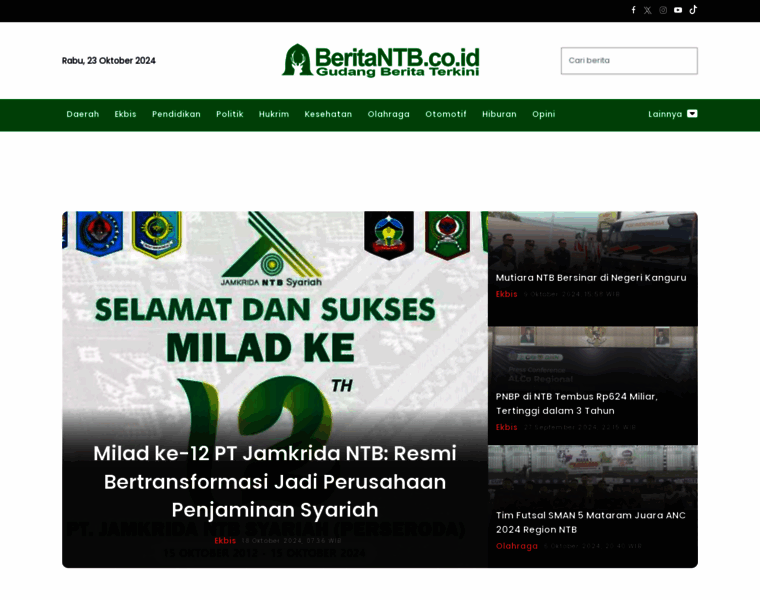Expand the Lainnya dropdown arrow
Screen dimensions: 760x600
point(692,114)
